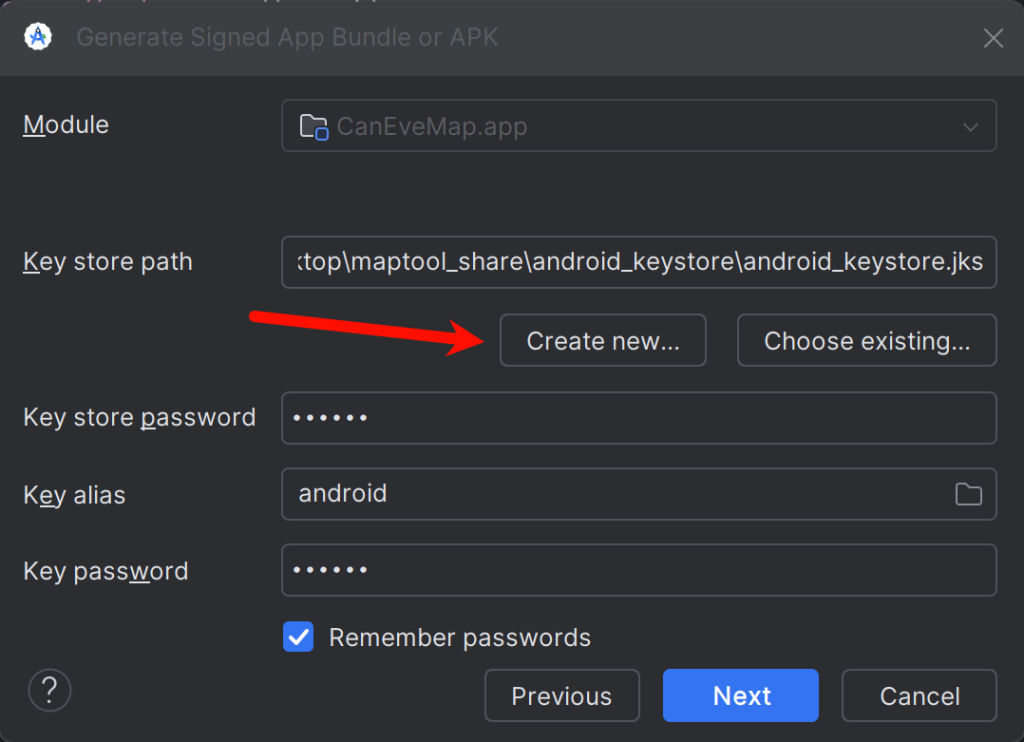Click the Remember passwords label text
This screenshot has height=742, width=1024.
(460, 637)
